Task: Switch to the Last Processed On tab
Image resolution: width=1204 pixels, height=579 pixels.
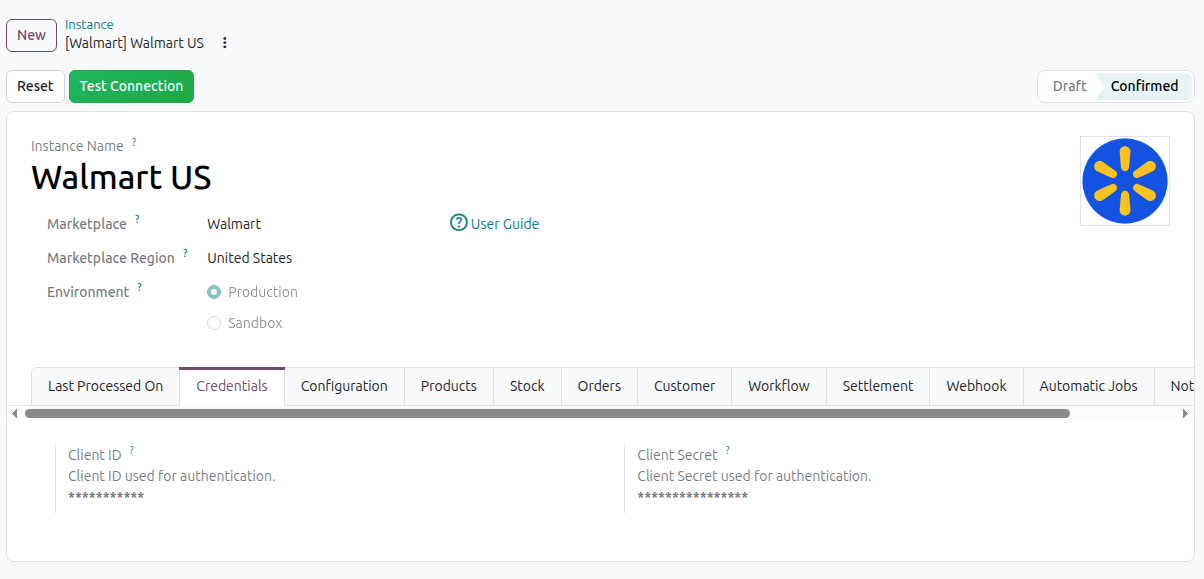Action: 105,386
